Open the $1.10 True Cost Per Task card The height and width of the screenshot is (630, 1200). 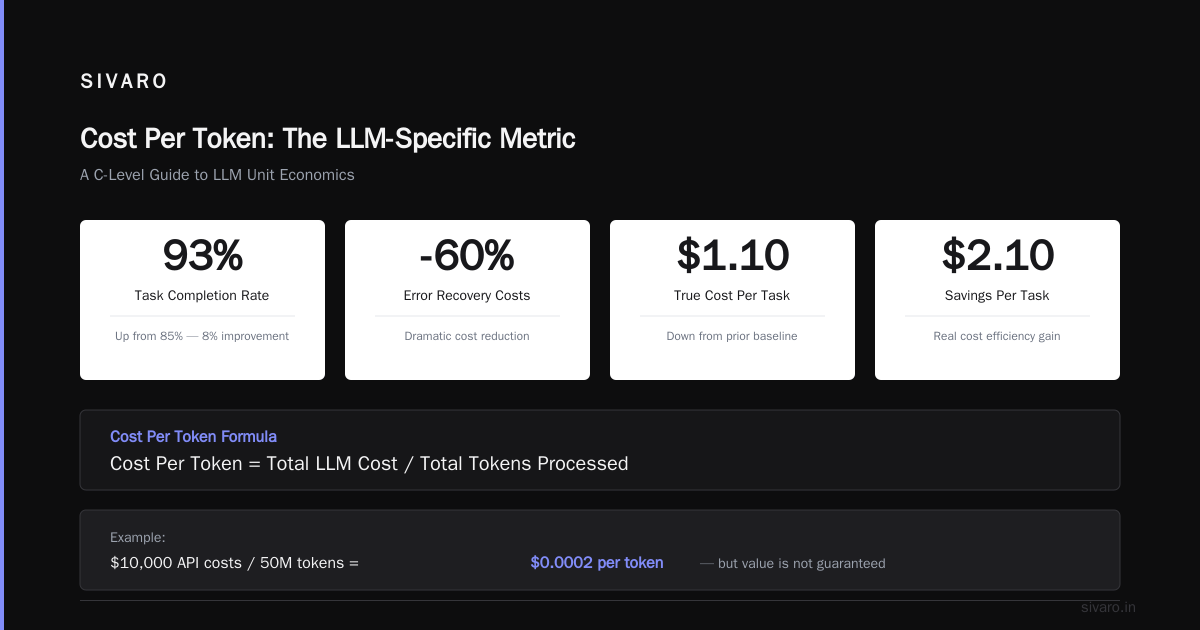click(x=732, y=300)
